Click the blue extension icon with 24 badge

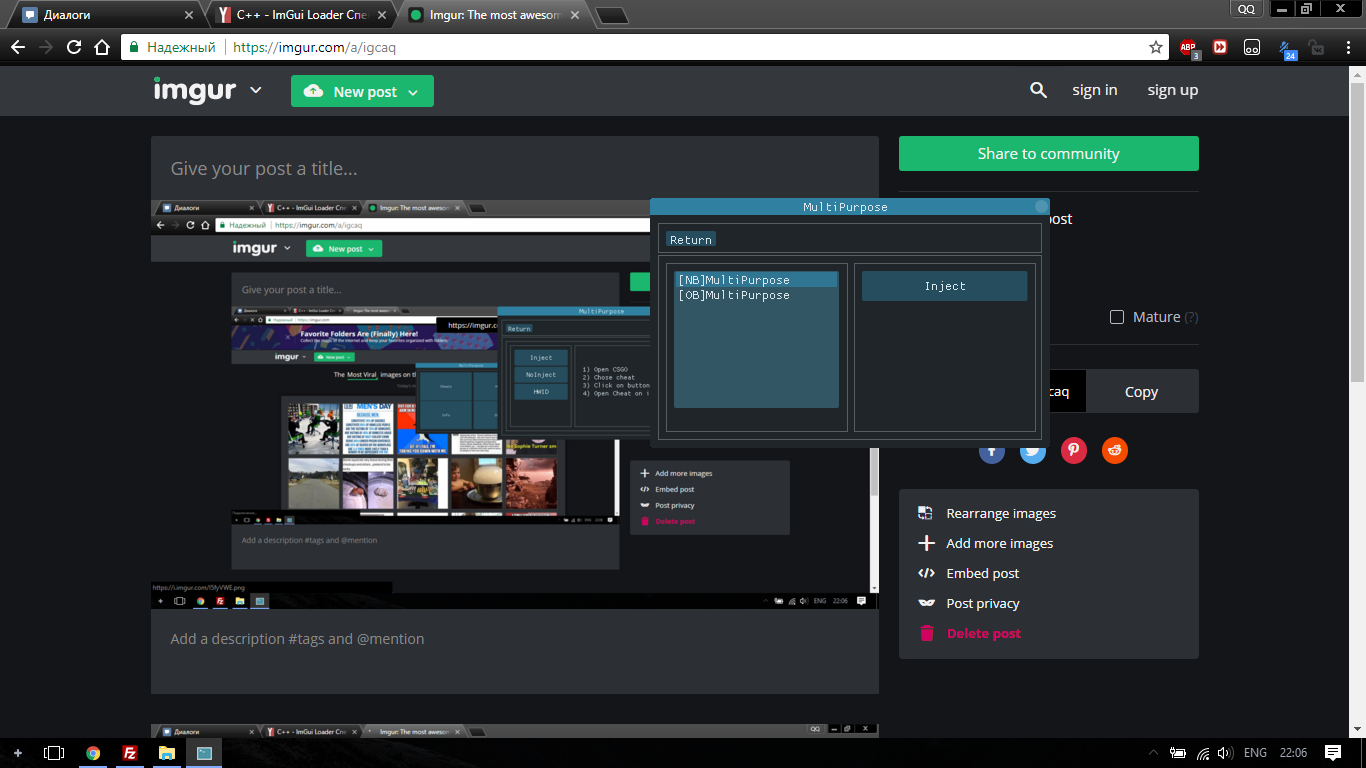coord(1286,48)
